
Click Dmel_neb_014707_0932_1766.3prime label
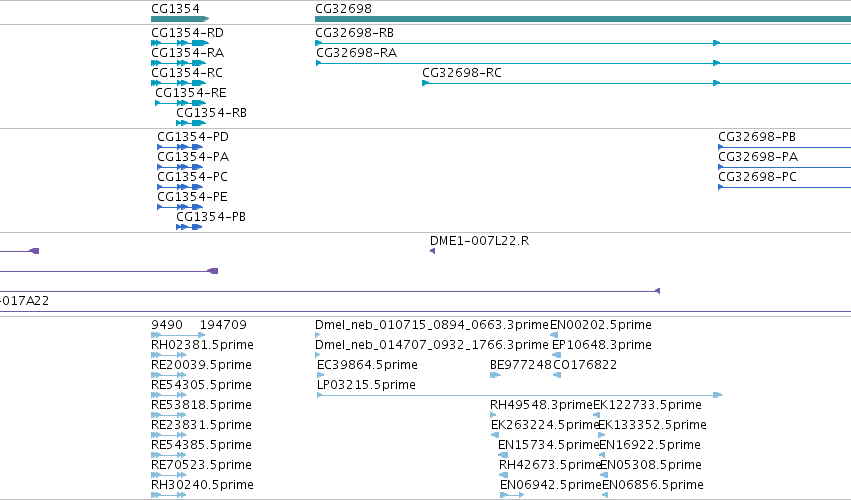pyautogui.click(x=432, y=345)
